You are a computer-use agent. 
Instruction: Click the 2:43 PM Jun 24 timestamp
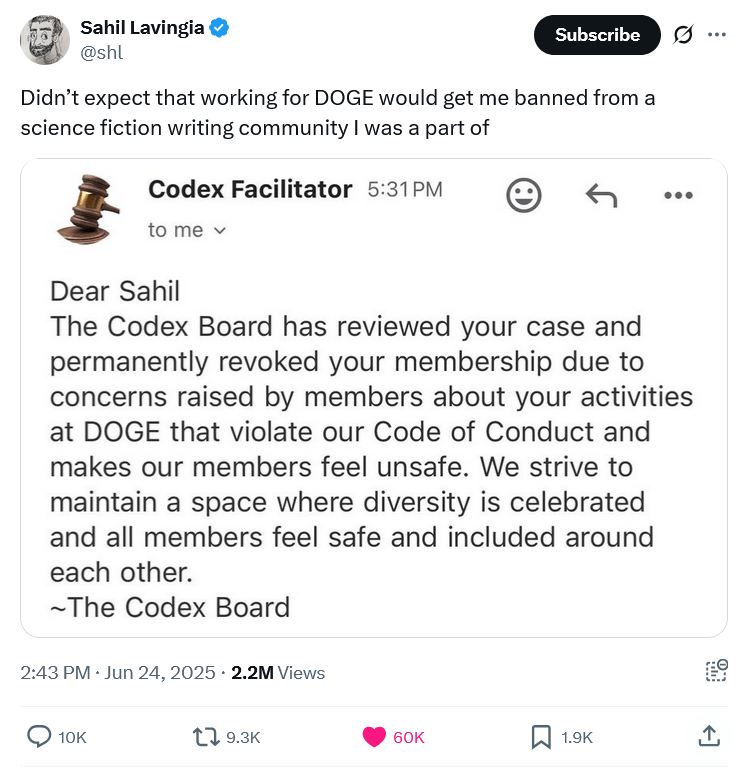point(117,673)
